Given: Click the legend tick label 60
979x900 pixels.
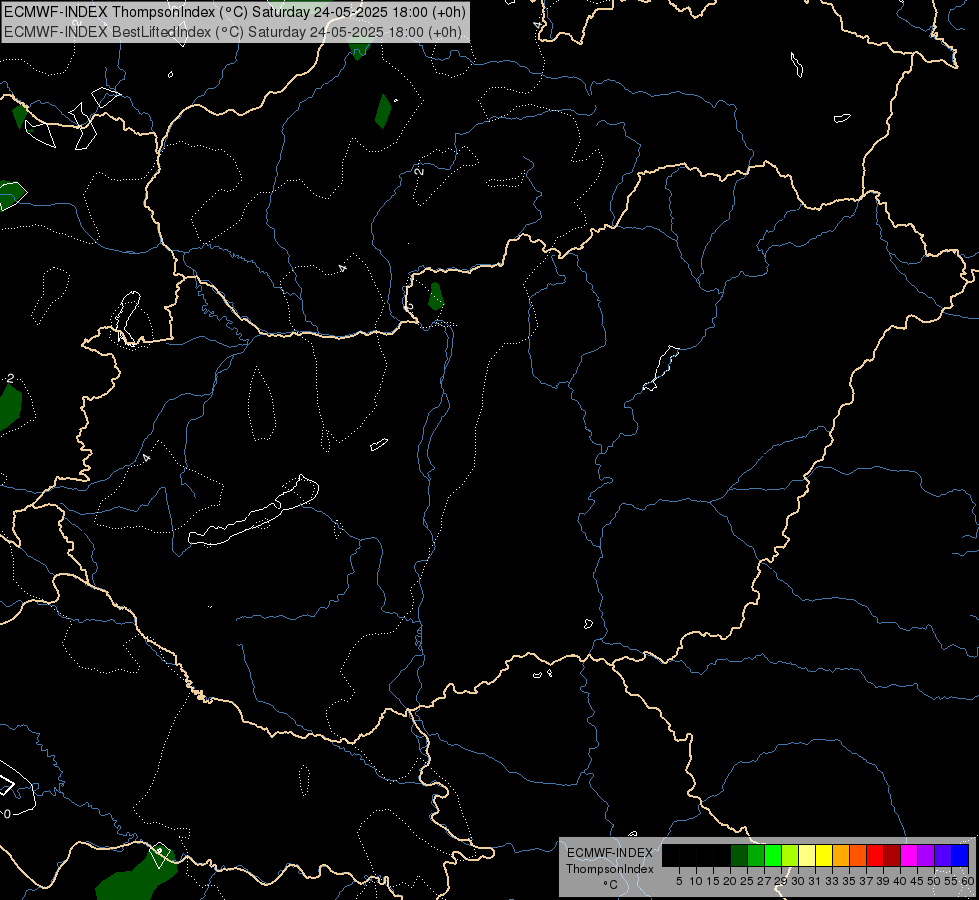Looking at the screenshot, I should pyautogui.click(x=968, y=881).
